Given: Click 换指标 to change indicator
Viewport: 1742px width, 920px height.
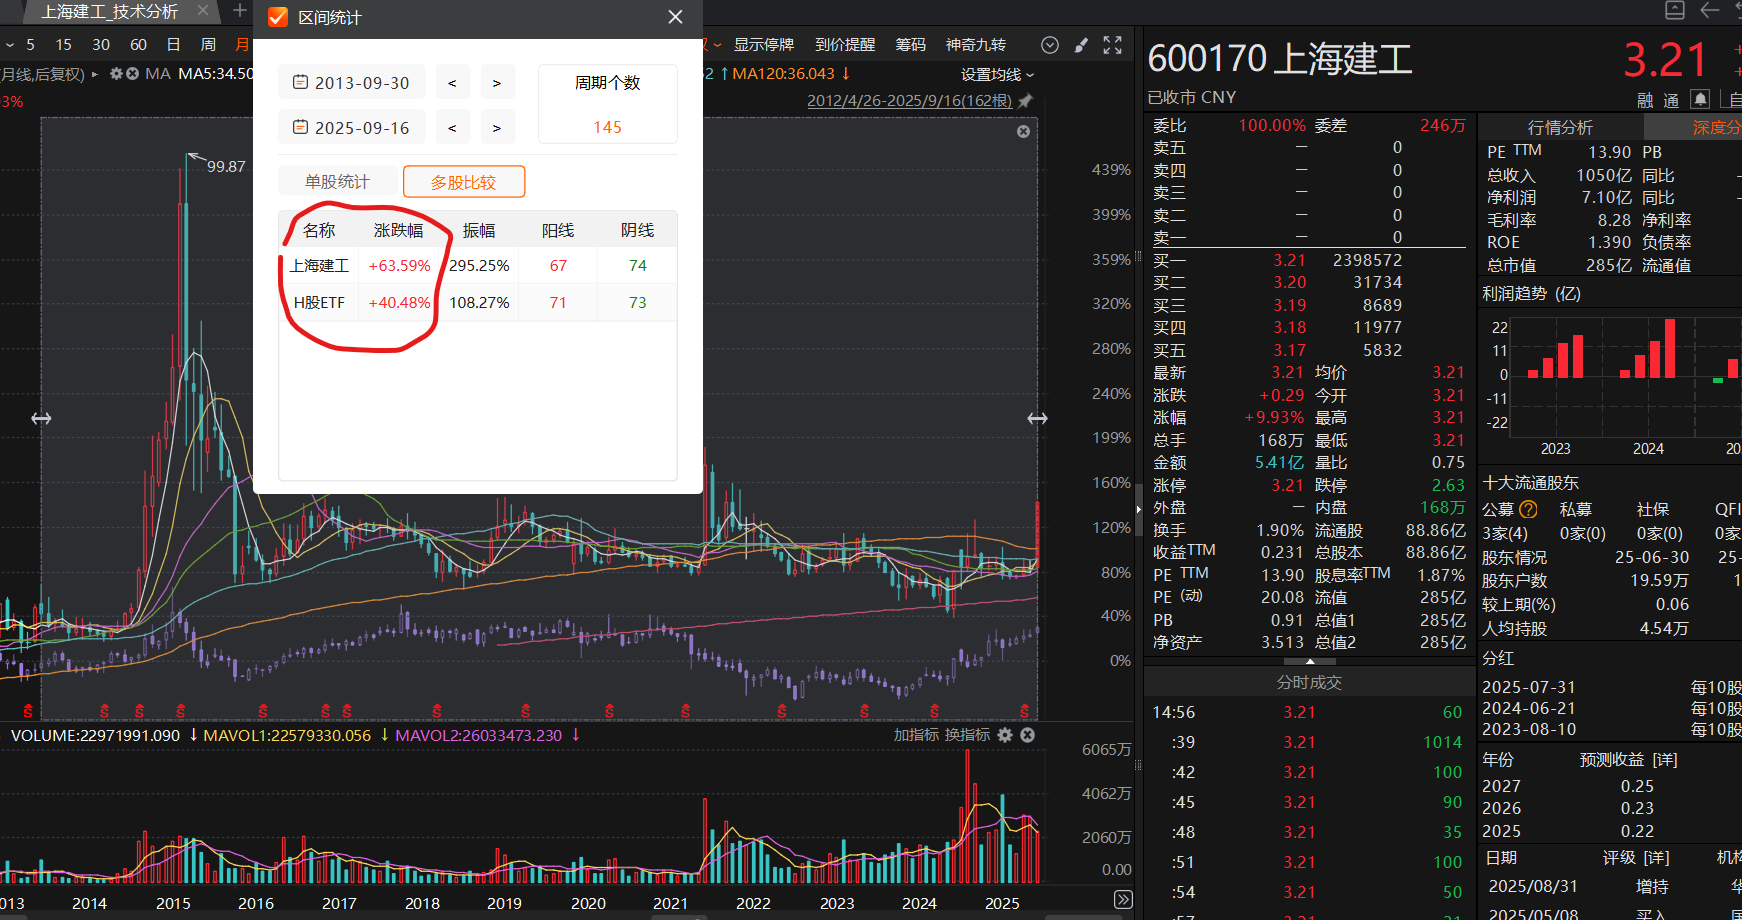Looking at the screenshot, I should click(967, 735).
